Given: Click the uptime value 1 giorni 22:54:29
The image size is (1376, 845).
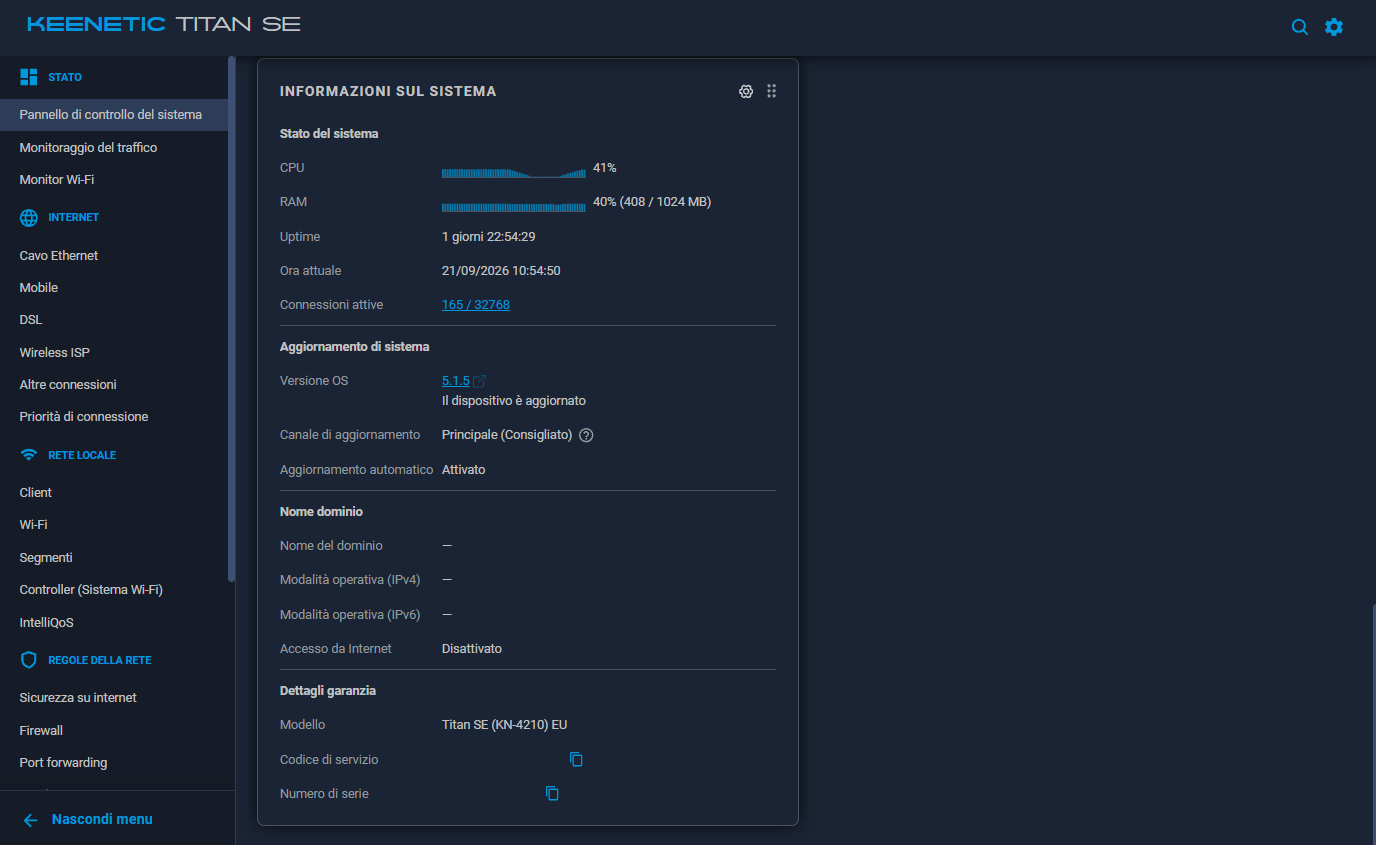Looking at the screenshot, I should (x=489, y=237).
